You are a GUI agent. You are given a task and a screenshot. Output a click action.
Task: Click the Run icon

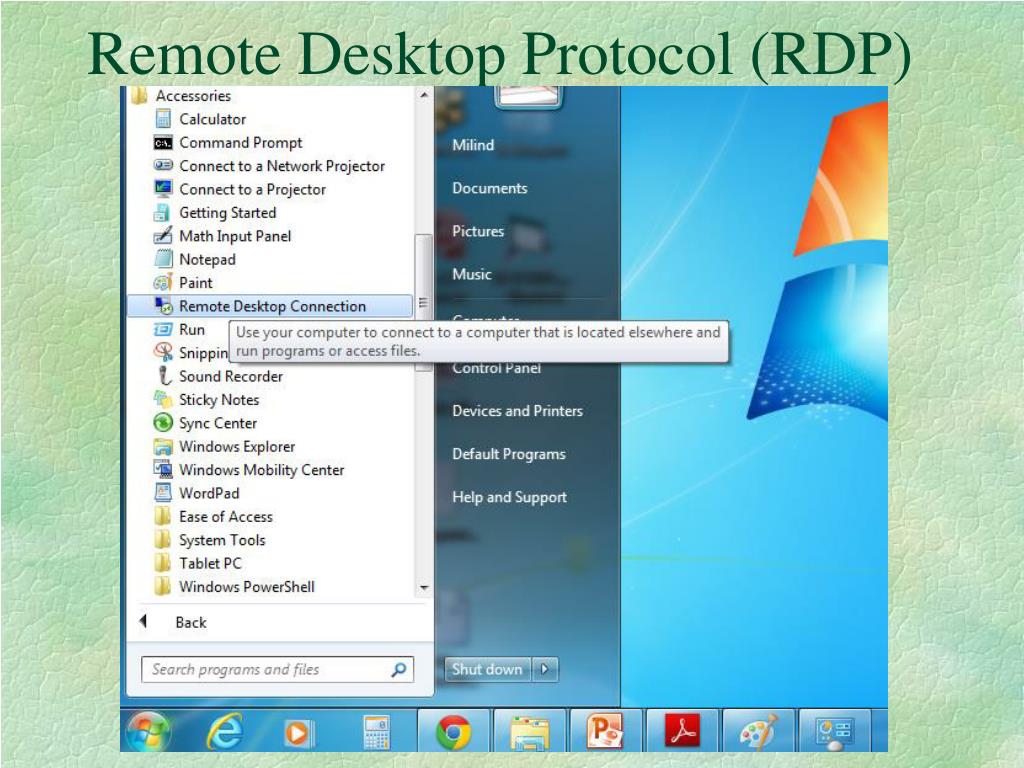click(x=163, y=330)
